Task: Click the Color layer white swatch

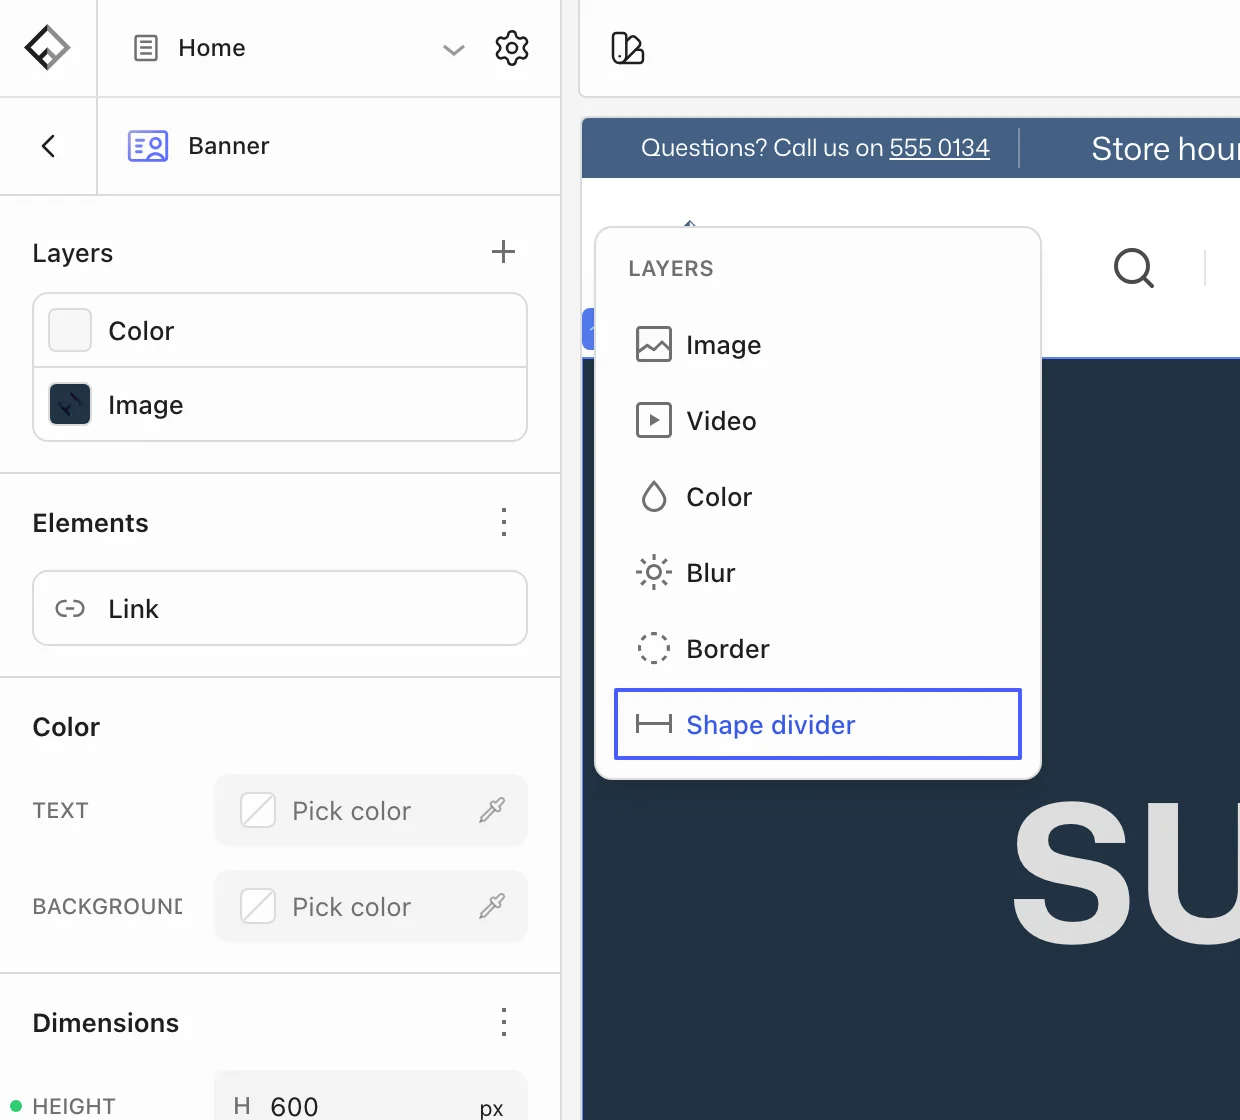Action: [70, 330]
